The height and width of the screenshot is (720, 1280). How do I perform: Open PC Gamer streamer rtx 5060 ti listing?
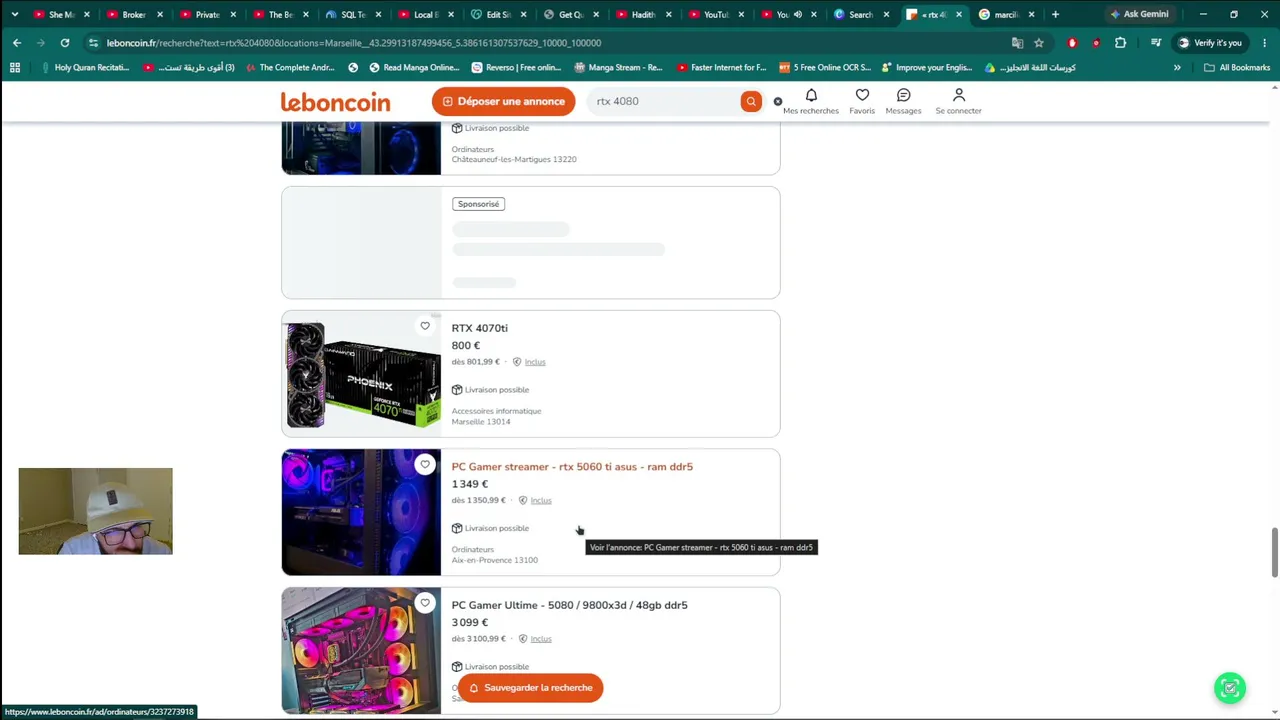point(572,467)
